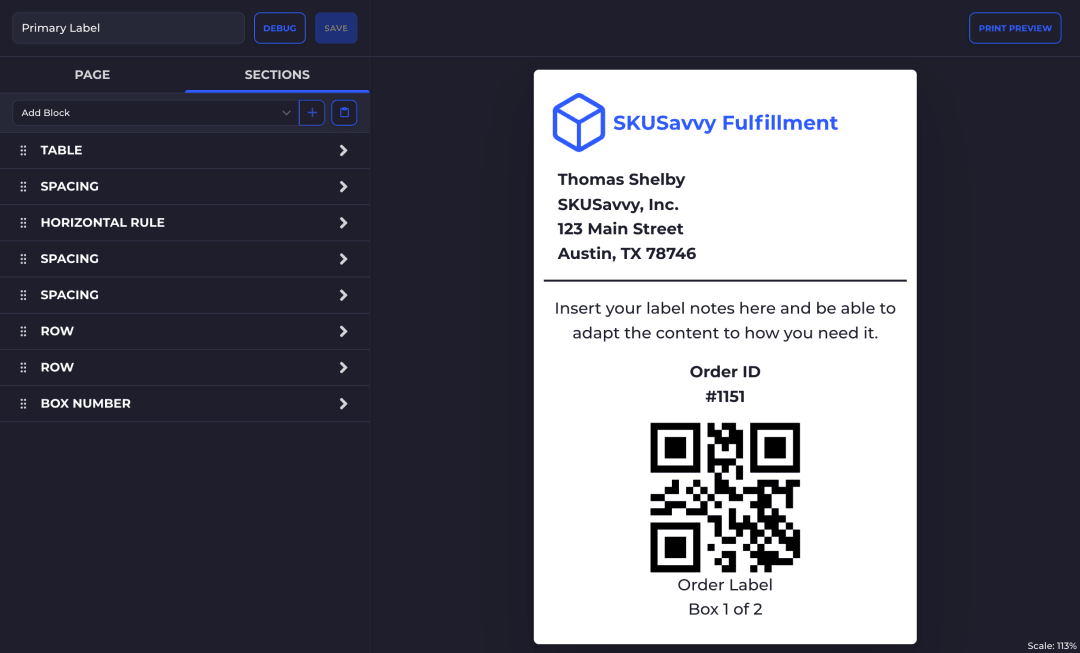The image size is (1080, 653).
Task: Click 'Box 1 of 2' text
Action: pyautogui.click(x=725, y=610)
